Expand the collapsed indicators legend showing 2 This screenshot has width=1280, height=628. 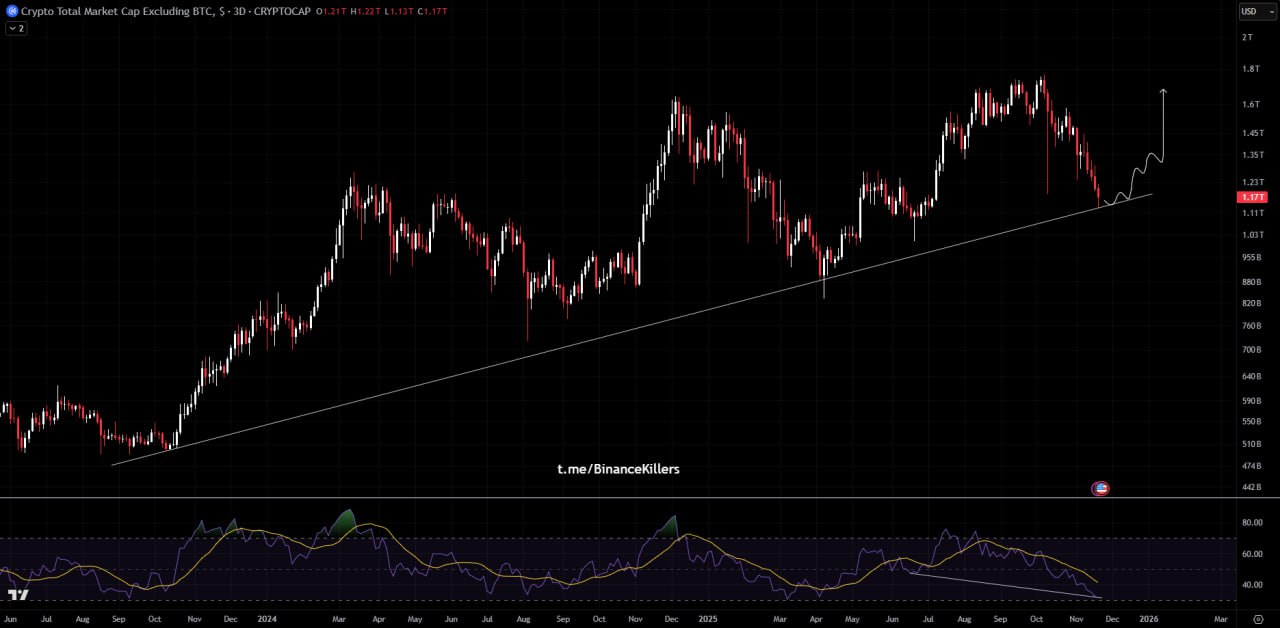click(x=16, y=29)
